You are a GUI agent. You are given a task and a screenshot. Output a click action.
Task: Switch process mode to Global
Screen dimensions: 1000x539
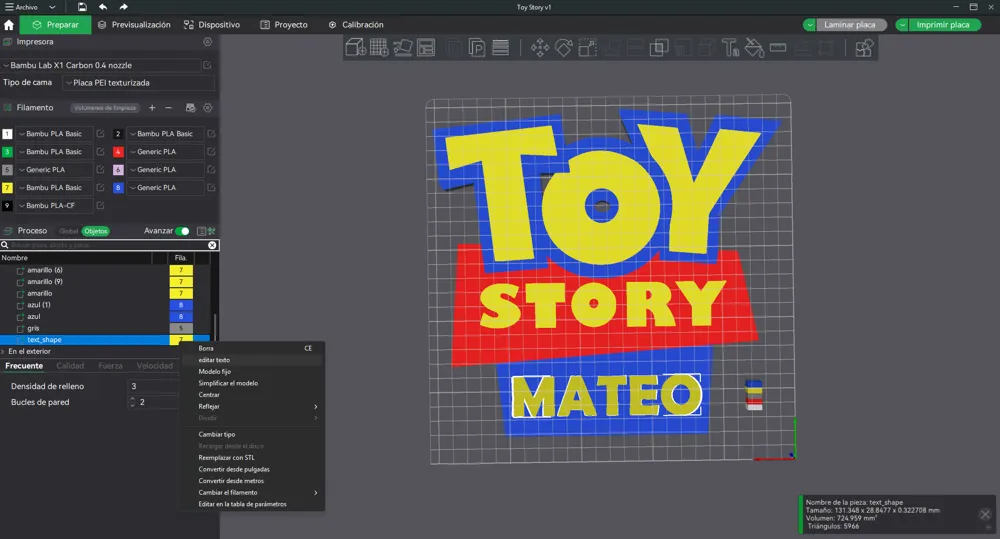pos(68,231)
